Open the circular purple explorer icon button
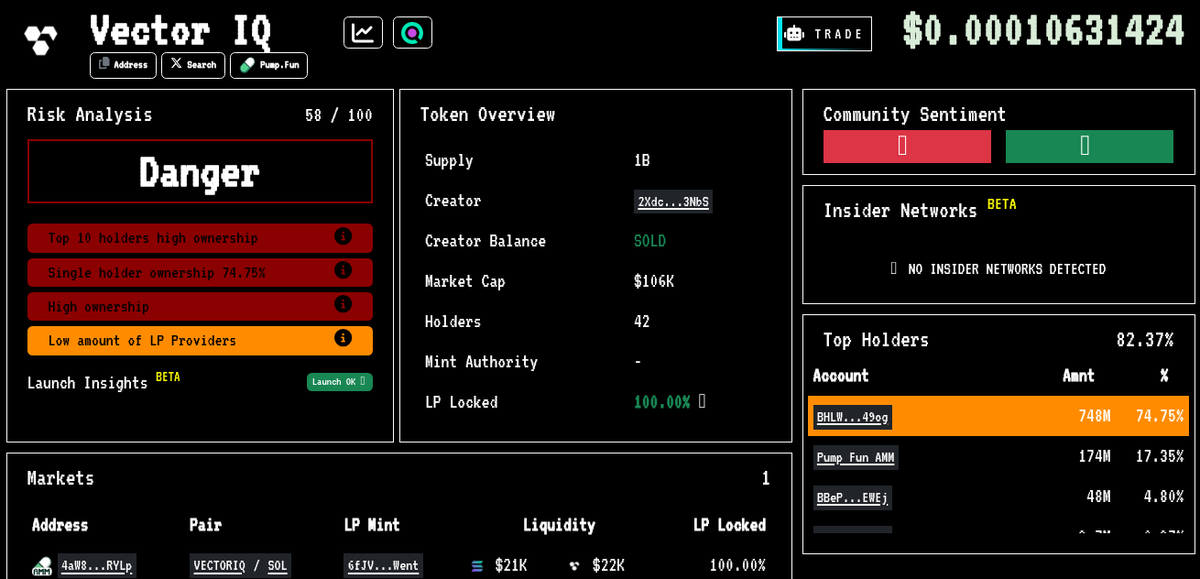This screenshot has height=579, width=1200. click(412, 33)
